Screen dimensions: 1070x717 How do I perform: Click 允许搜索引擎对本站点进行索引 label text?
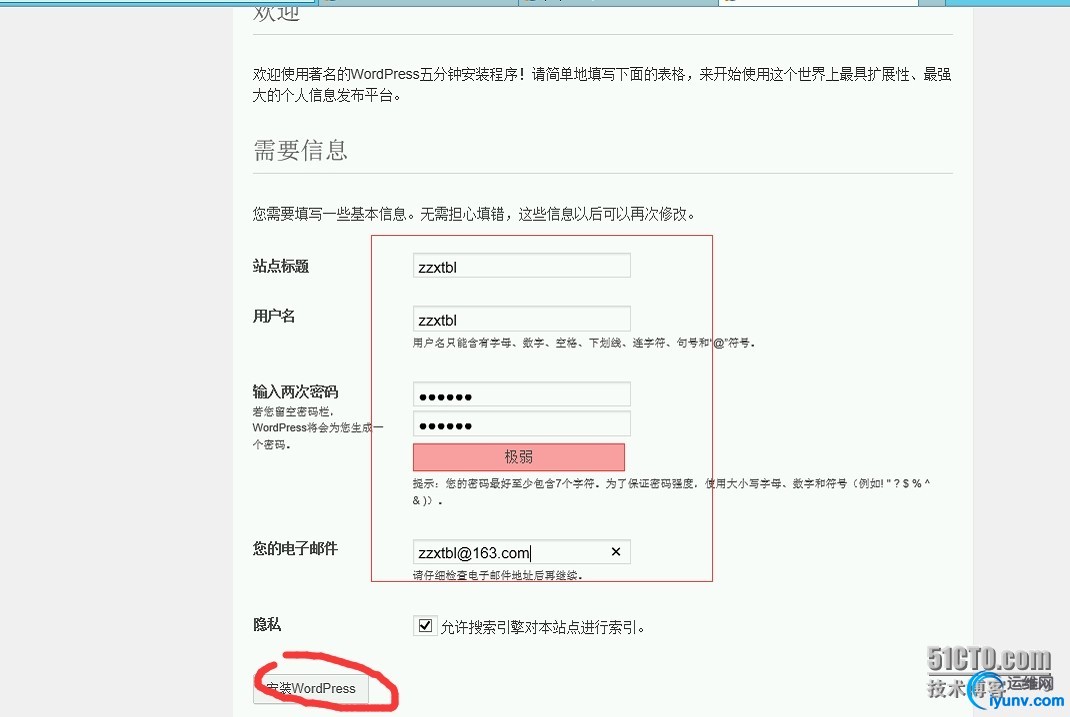[543, 627]
